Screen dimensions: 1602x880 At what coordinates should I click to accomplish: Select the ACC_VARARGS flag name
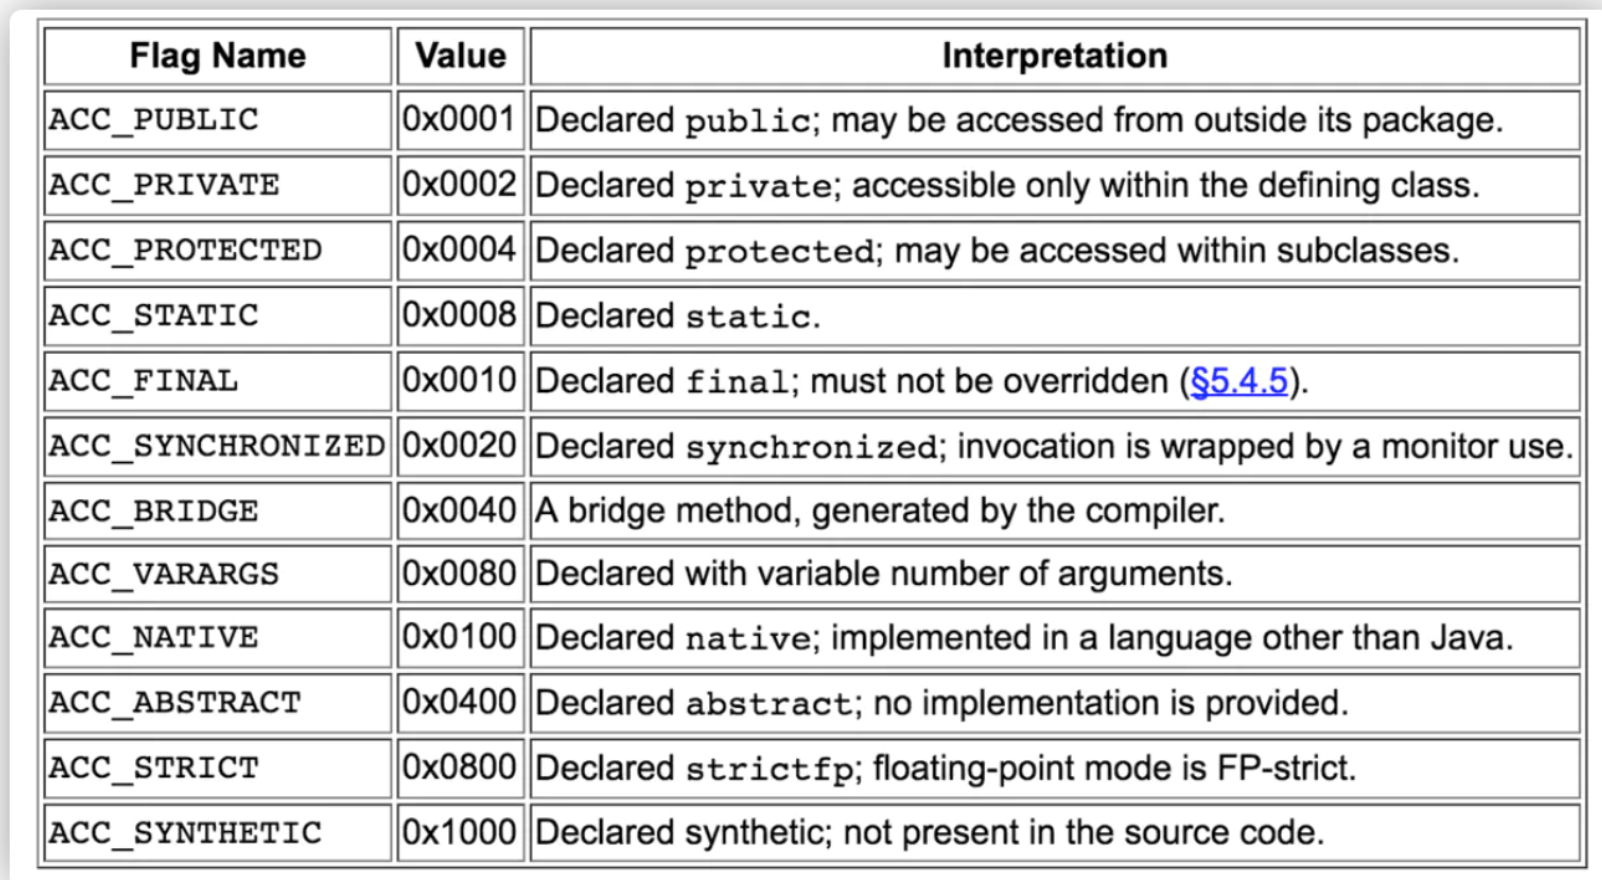pyautogui.click(x=164, y=574)
